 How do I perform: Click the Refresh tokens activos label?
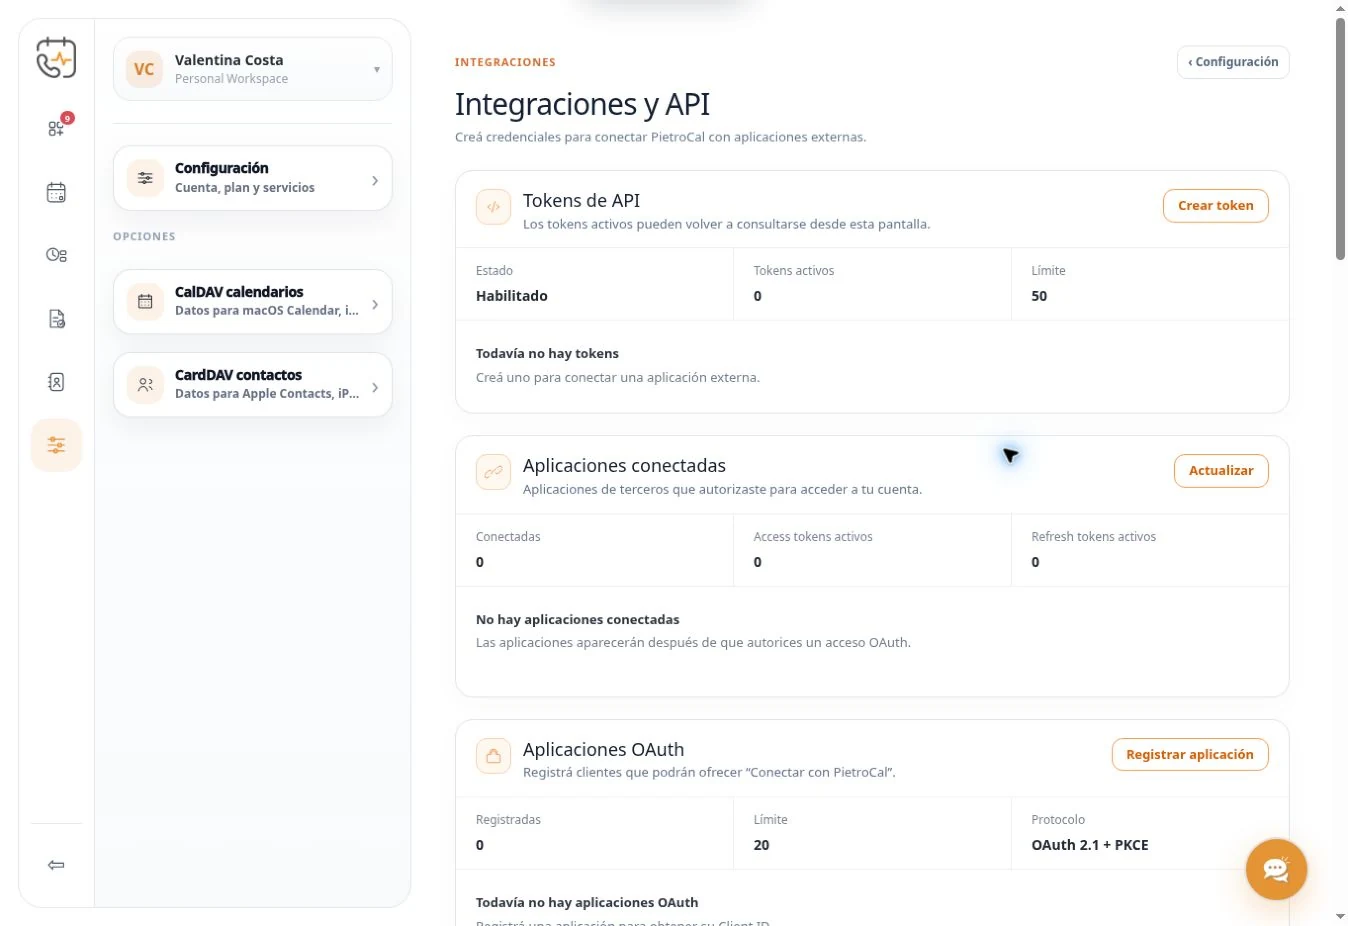[x=1093, y=537]
